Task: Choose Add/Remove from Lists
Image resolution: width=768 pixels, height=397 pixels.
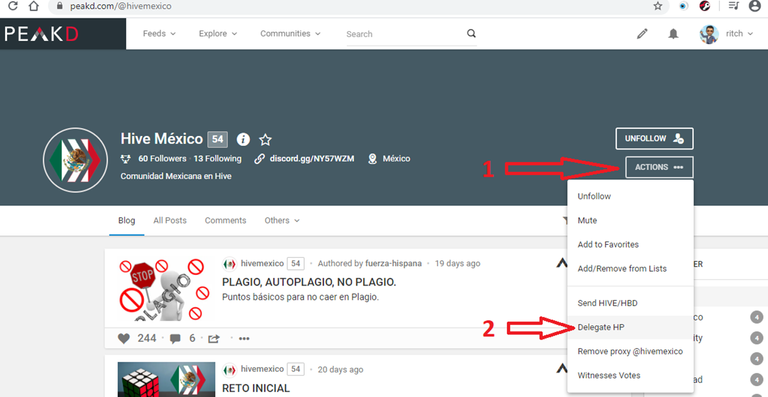Action: [630, 268]
